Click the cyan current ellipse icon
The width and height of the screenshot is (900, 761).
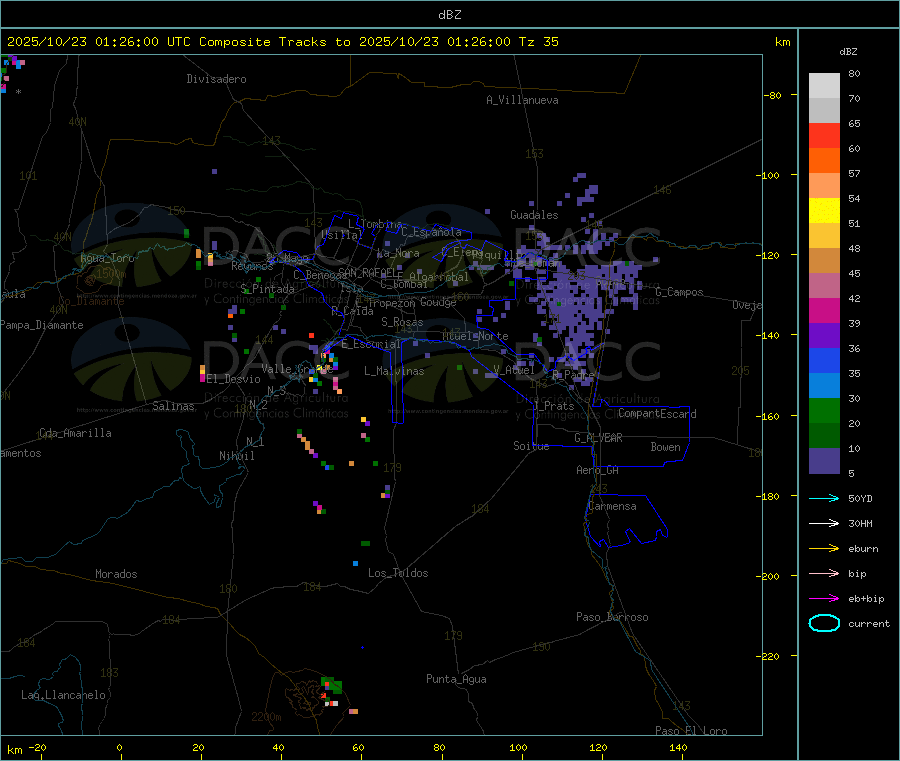pos(824,623)
